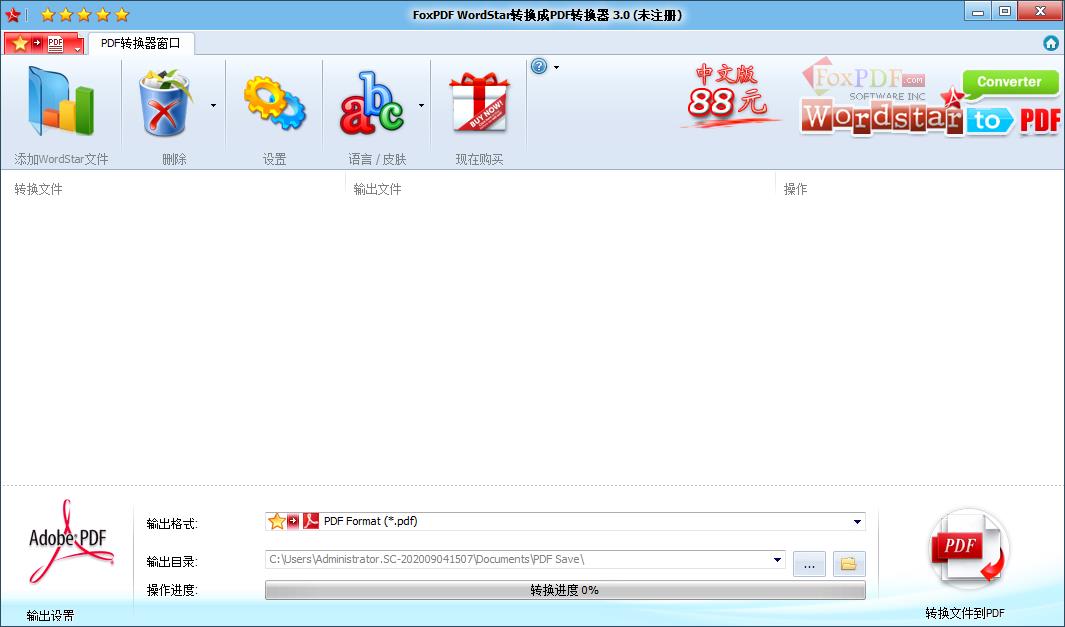Screen dimensions: 1065x627
Task: Click the Convert file to PDF icon
Action: coord(967,550)
